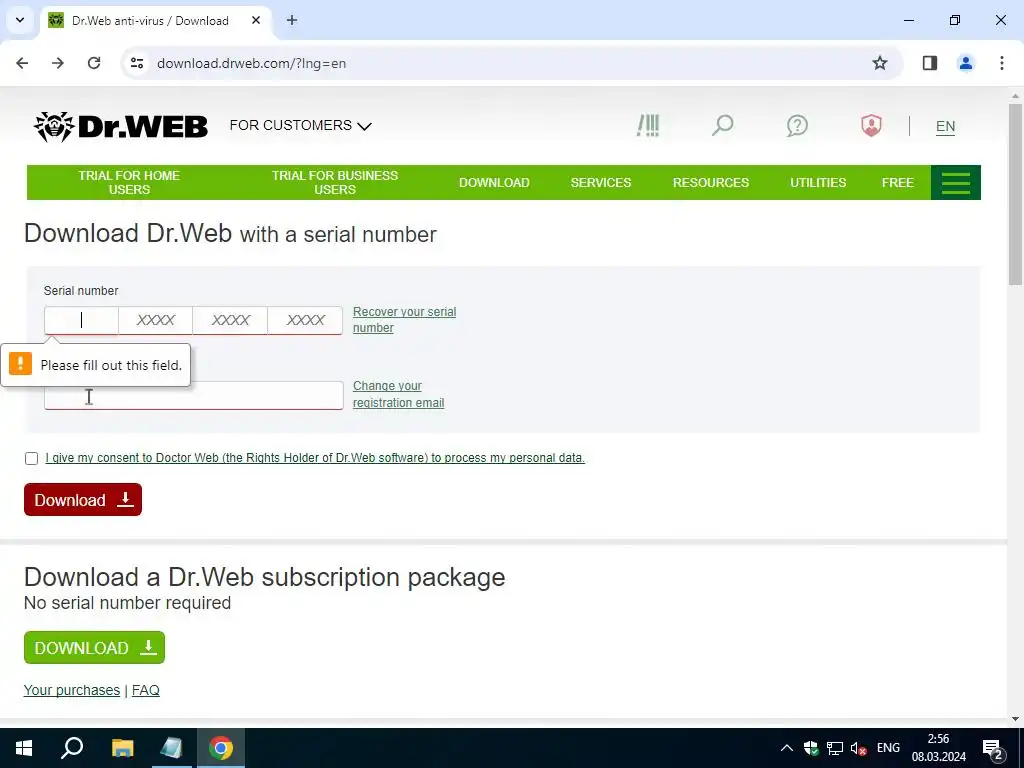Open muted volume tray icon
Screen dimensions: 1024x768
[x=858, y=748]
